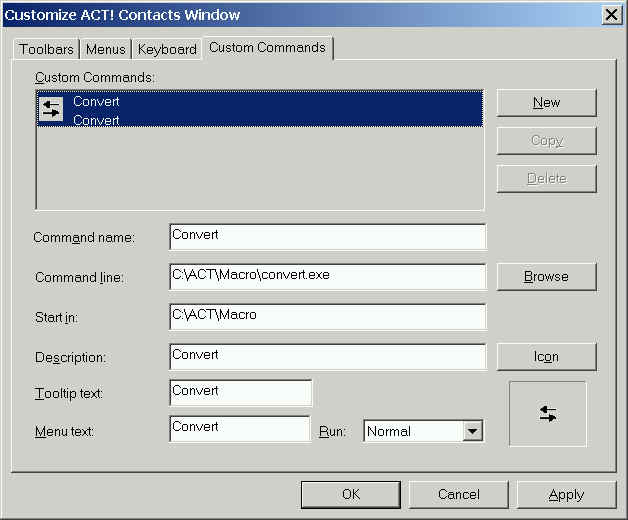628x520 pixels.
Task: Select the Convert entry in Custom Commands list
Action: click(x=260, y=109)
